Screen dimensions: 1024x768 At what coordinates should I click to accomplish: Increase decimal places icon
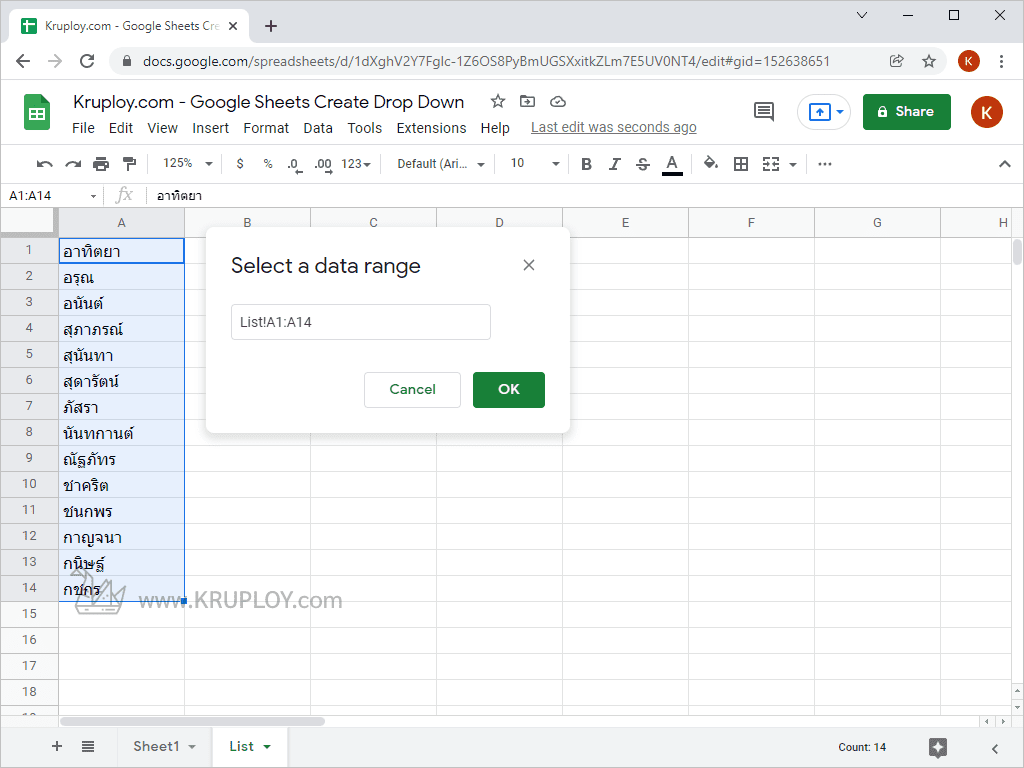tap(323, 165)
